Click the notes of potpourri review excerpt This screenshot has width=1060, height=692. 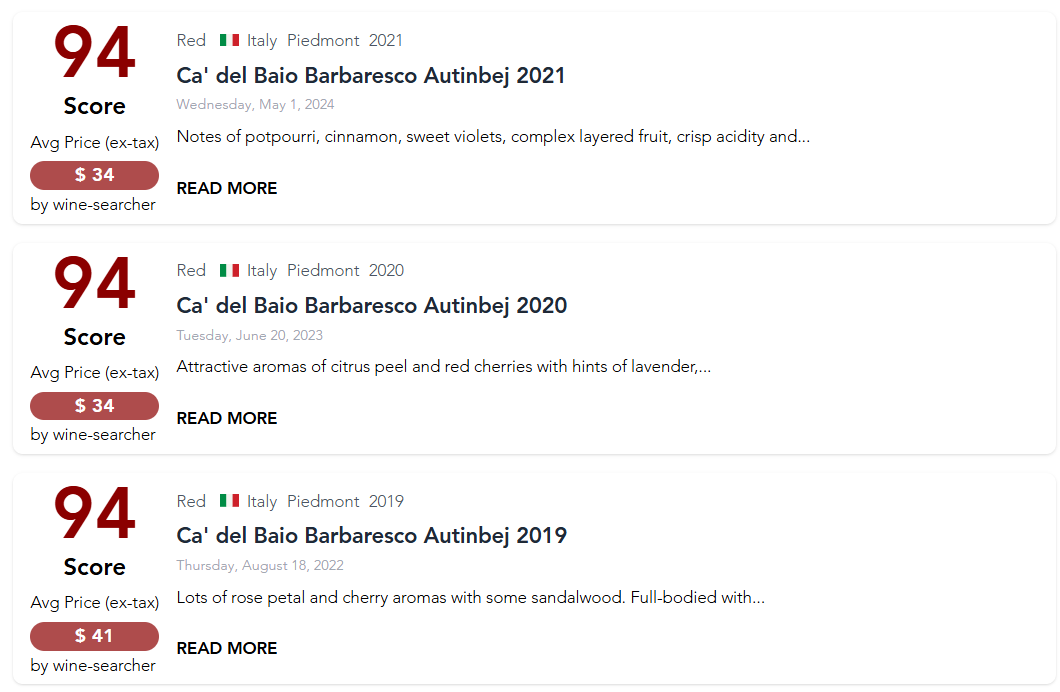493,137
